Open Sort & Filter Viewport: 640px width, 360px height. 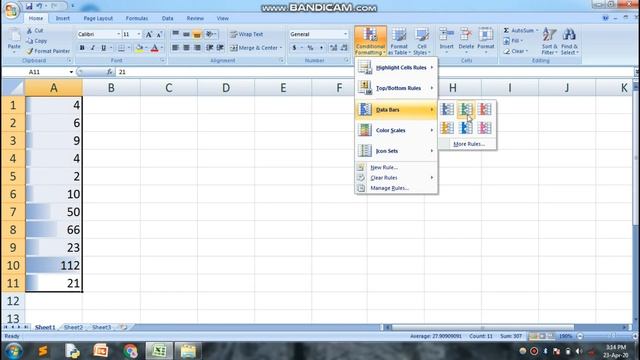(x=549, y=41)
